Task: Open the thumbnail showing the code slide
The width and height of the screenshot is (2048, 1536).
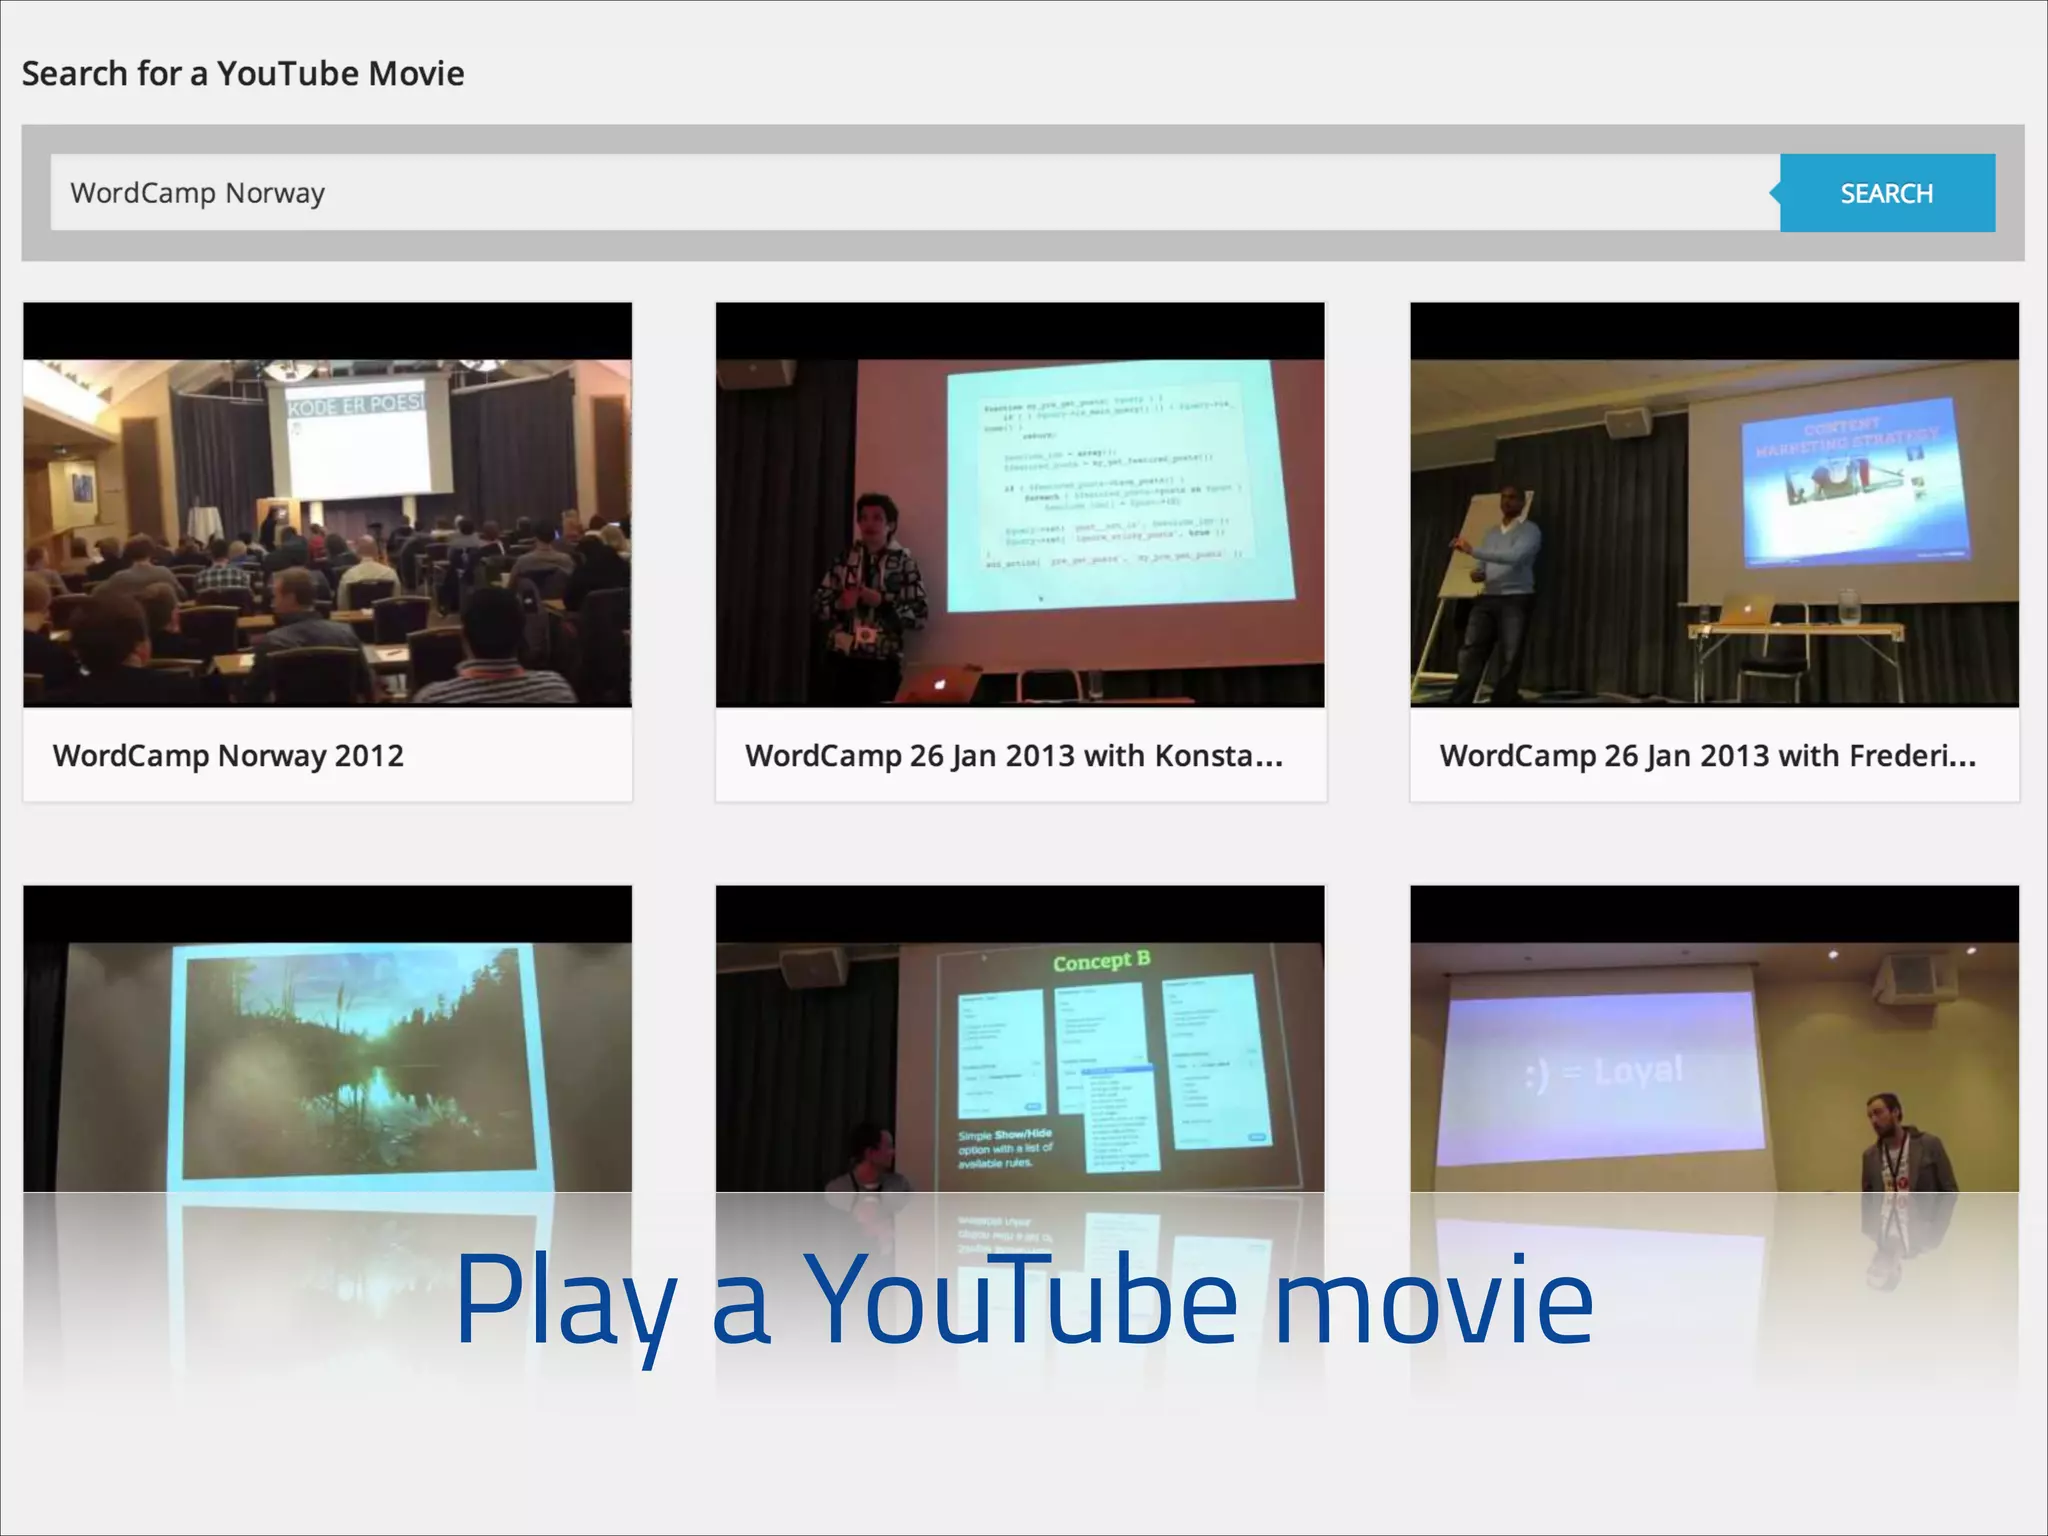Action: click(1020, 505)
